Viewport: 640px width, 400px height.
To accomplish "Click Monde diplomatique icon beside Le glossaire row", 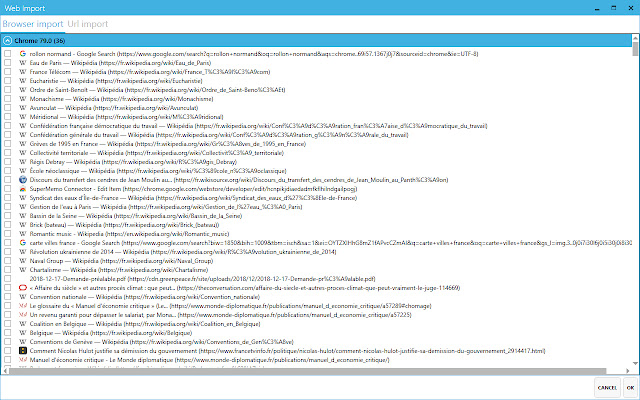I will 23,306.
